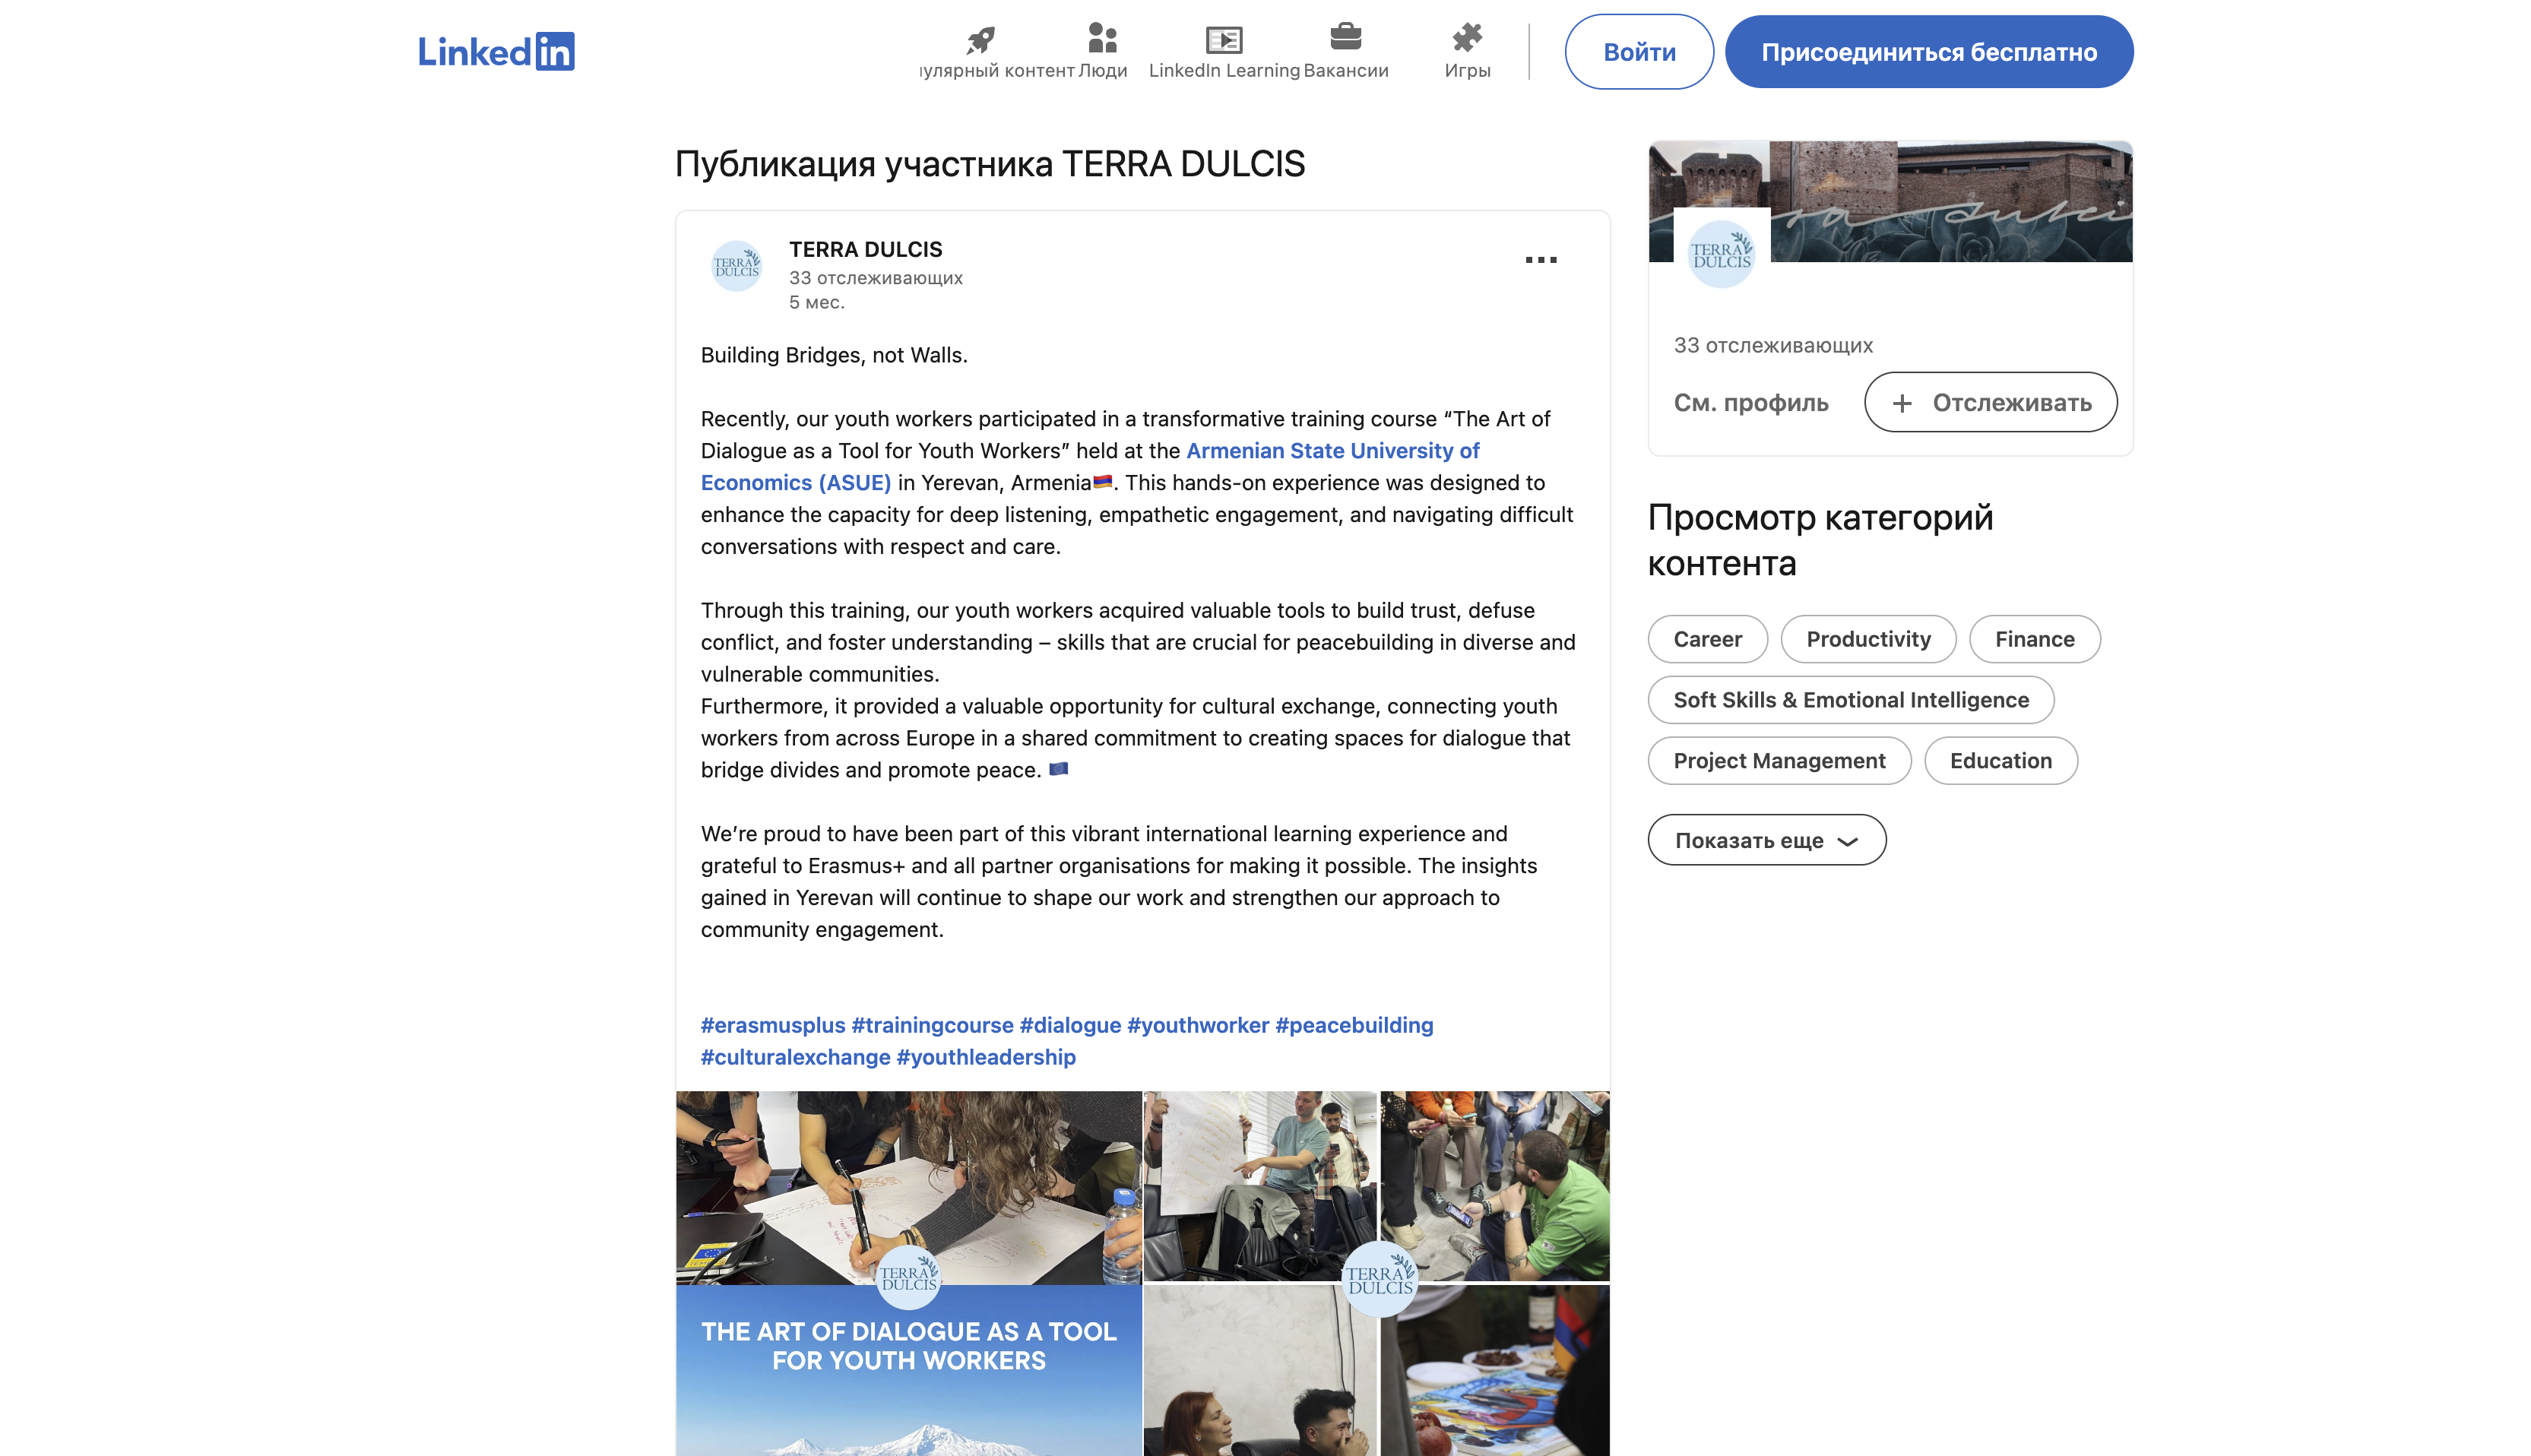Click Присоединиться бесплатно button
Image resolution: width=2531 pixels, height=1456 pixels.
pos(1928,52)
